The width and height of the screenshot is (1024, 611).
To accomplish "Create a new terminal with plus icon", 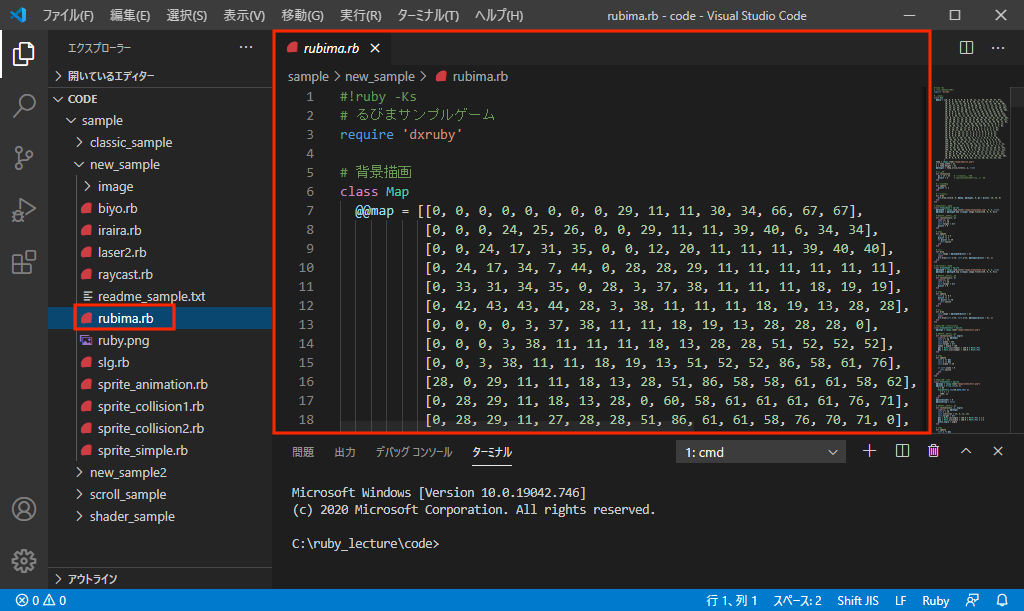I will tap(869, 451).
